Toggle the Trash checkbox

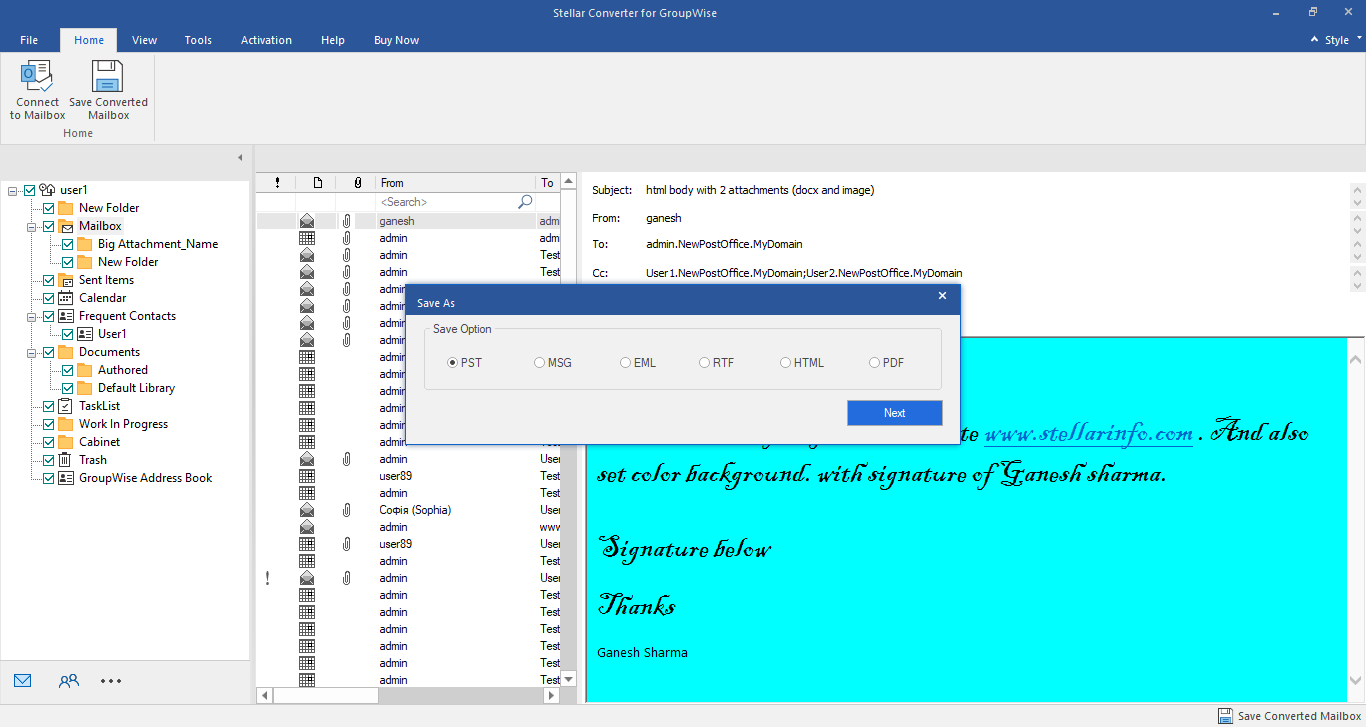(x=48, y=460)
